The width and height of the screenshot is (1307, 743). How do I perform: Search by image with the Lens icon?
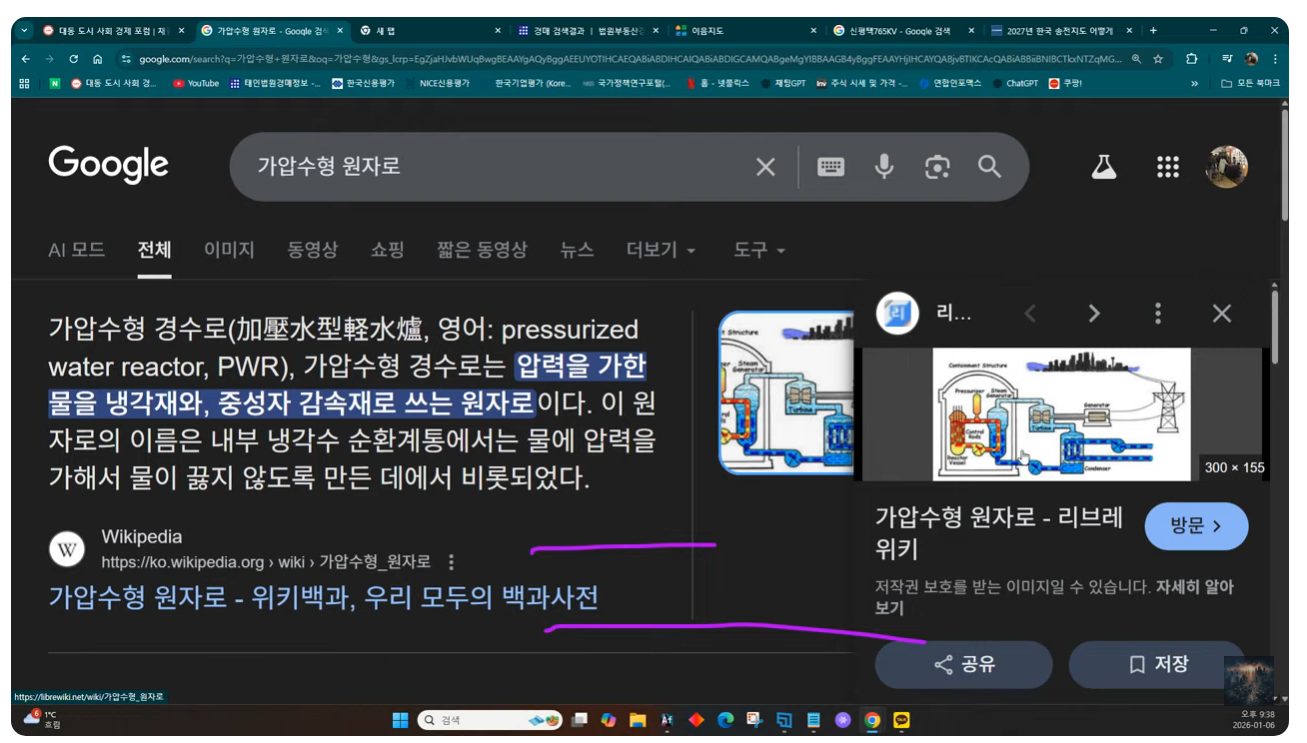[x=937, y=167]
